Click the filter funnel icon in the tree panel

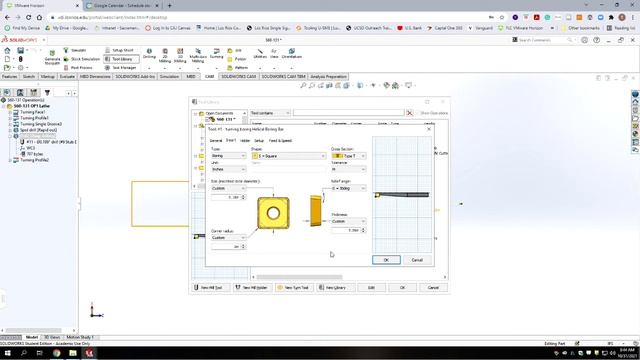[x=47, y=93]
